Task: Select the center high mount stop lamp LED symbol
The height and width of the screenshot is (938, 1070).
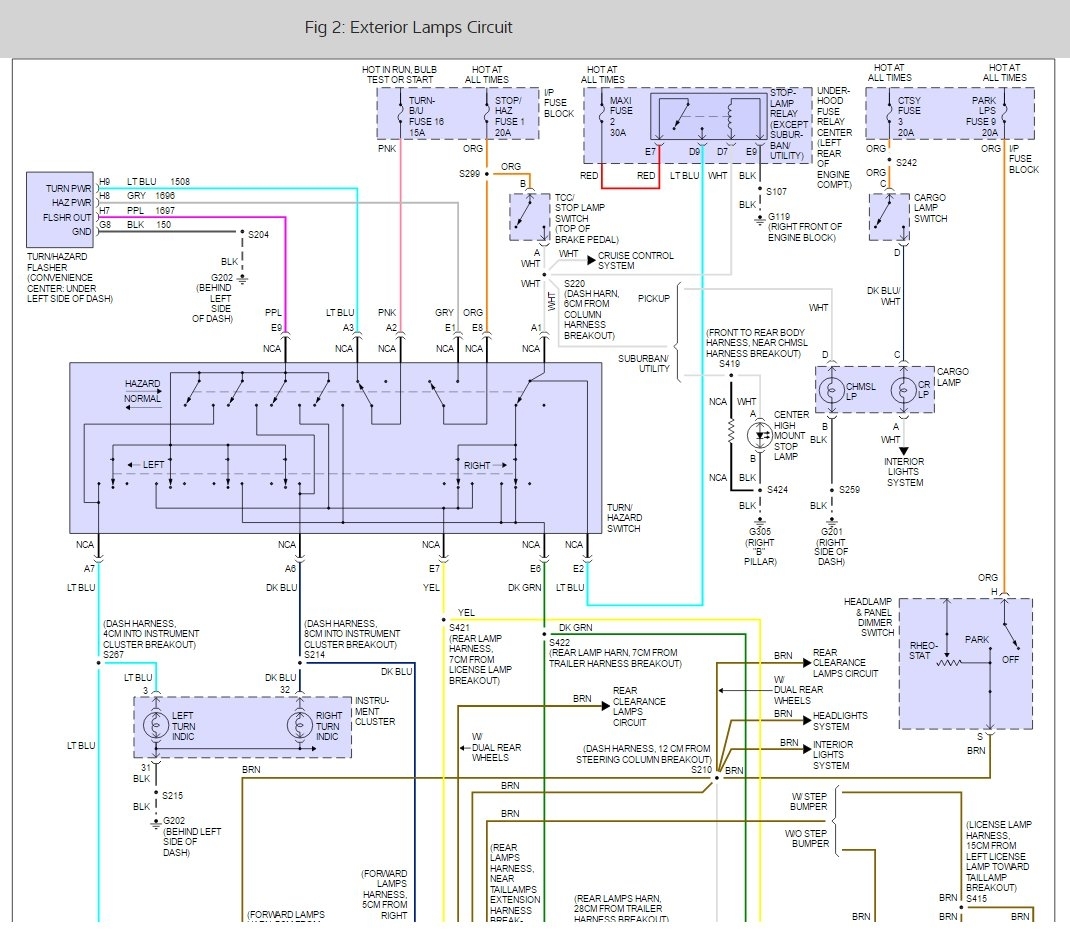Action: (x=760, y=435)
